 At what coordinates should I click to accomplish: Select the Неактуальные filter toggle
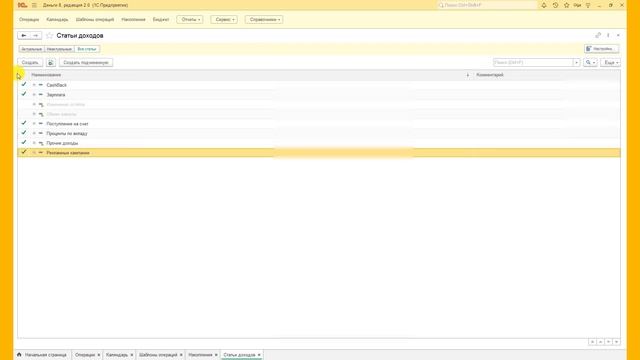[x=59, y=49]
